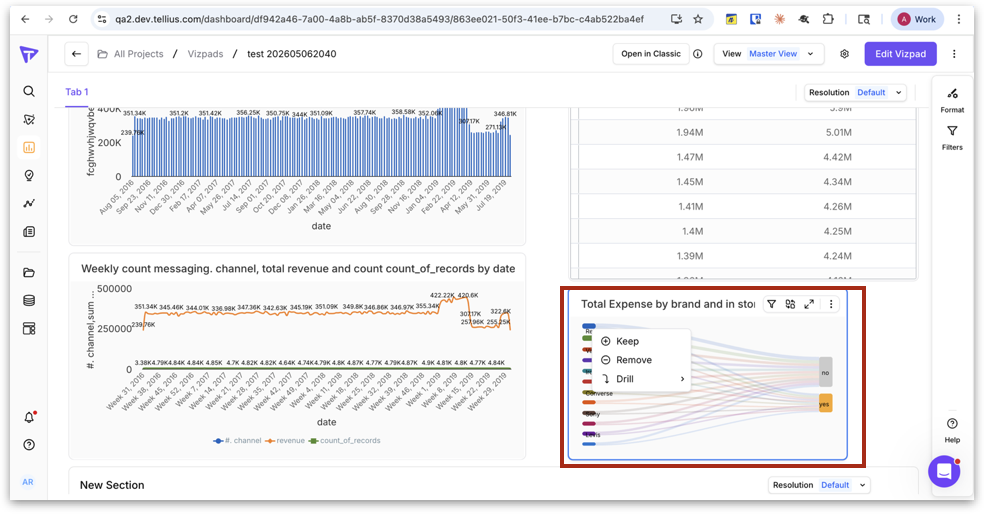
Task: Click the Edit Vizpad button
Action: point(901,54)
